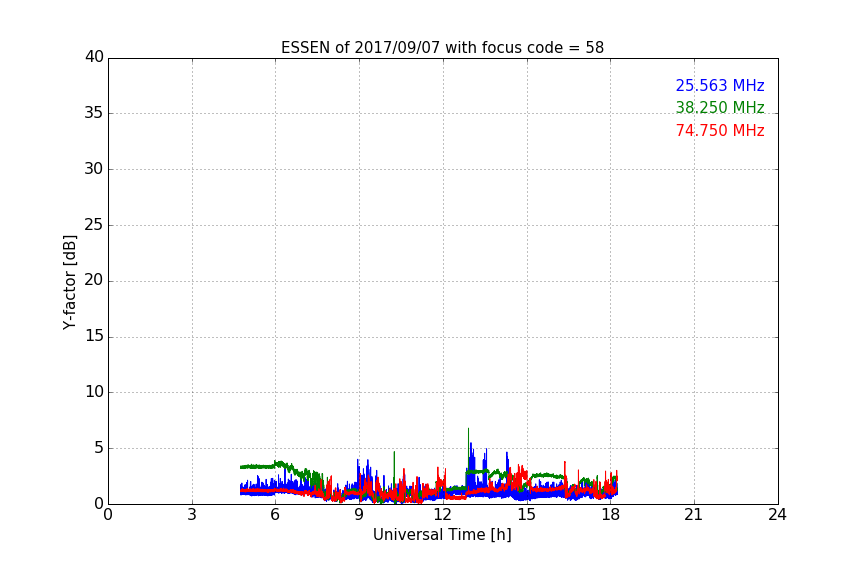Click the 'Universal Time [h]' axis label
Screen dimensions: 864x576
[x=442, y=535]
